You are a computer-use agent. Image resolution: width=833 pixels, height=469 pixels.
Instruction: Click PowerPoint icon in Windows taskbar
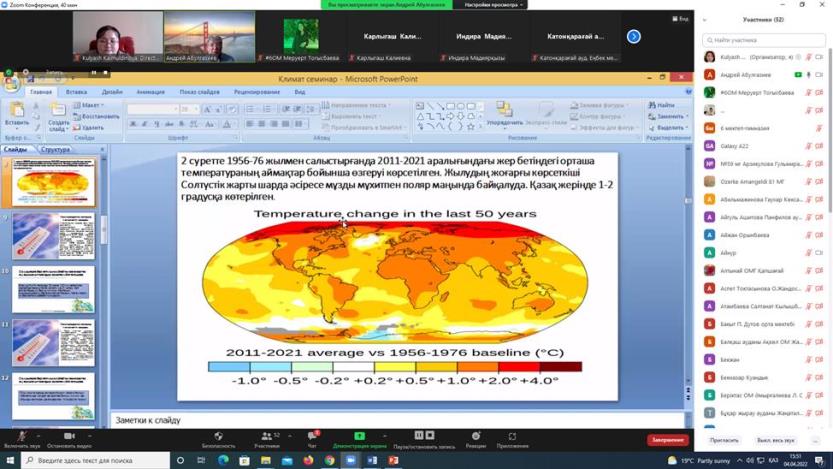tap(393, 460)
